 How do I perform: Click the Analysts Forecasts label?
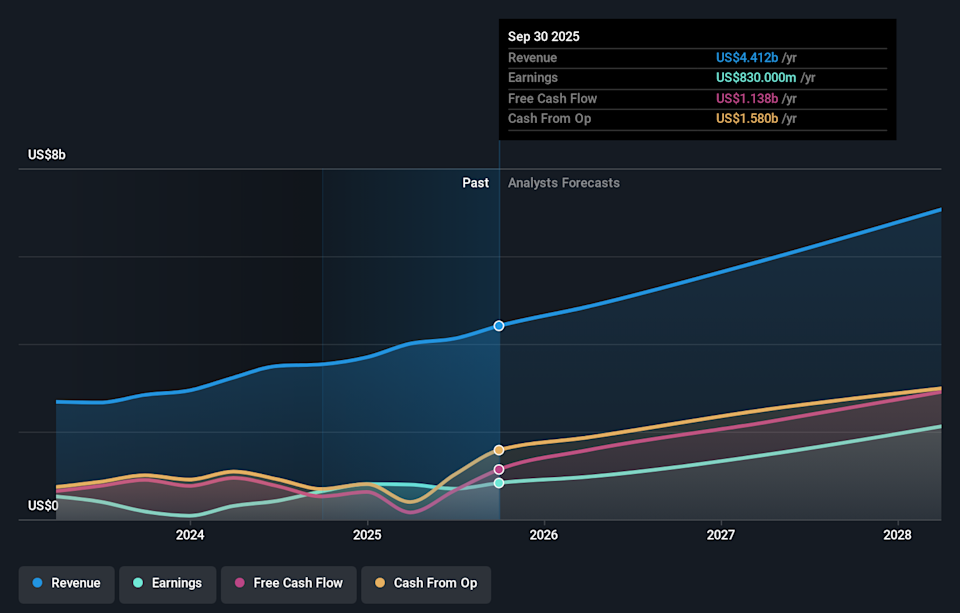tap(564, 183)
